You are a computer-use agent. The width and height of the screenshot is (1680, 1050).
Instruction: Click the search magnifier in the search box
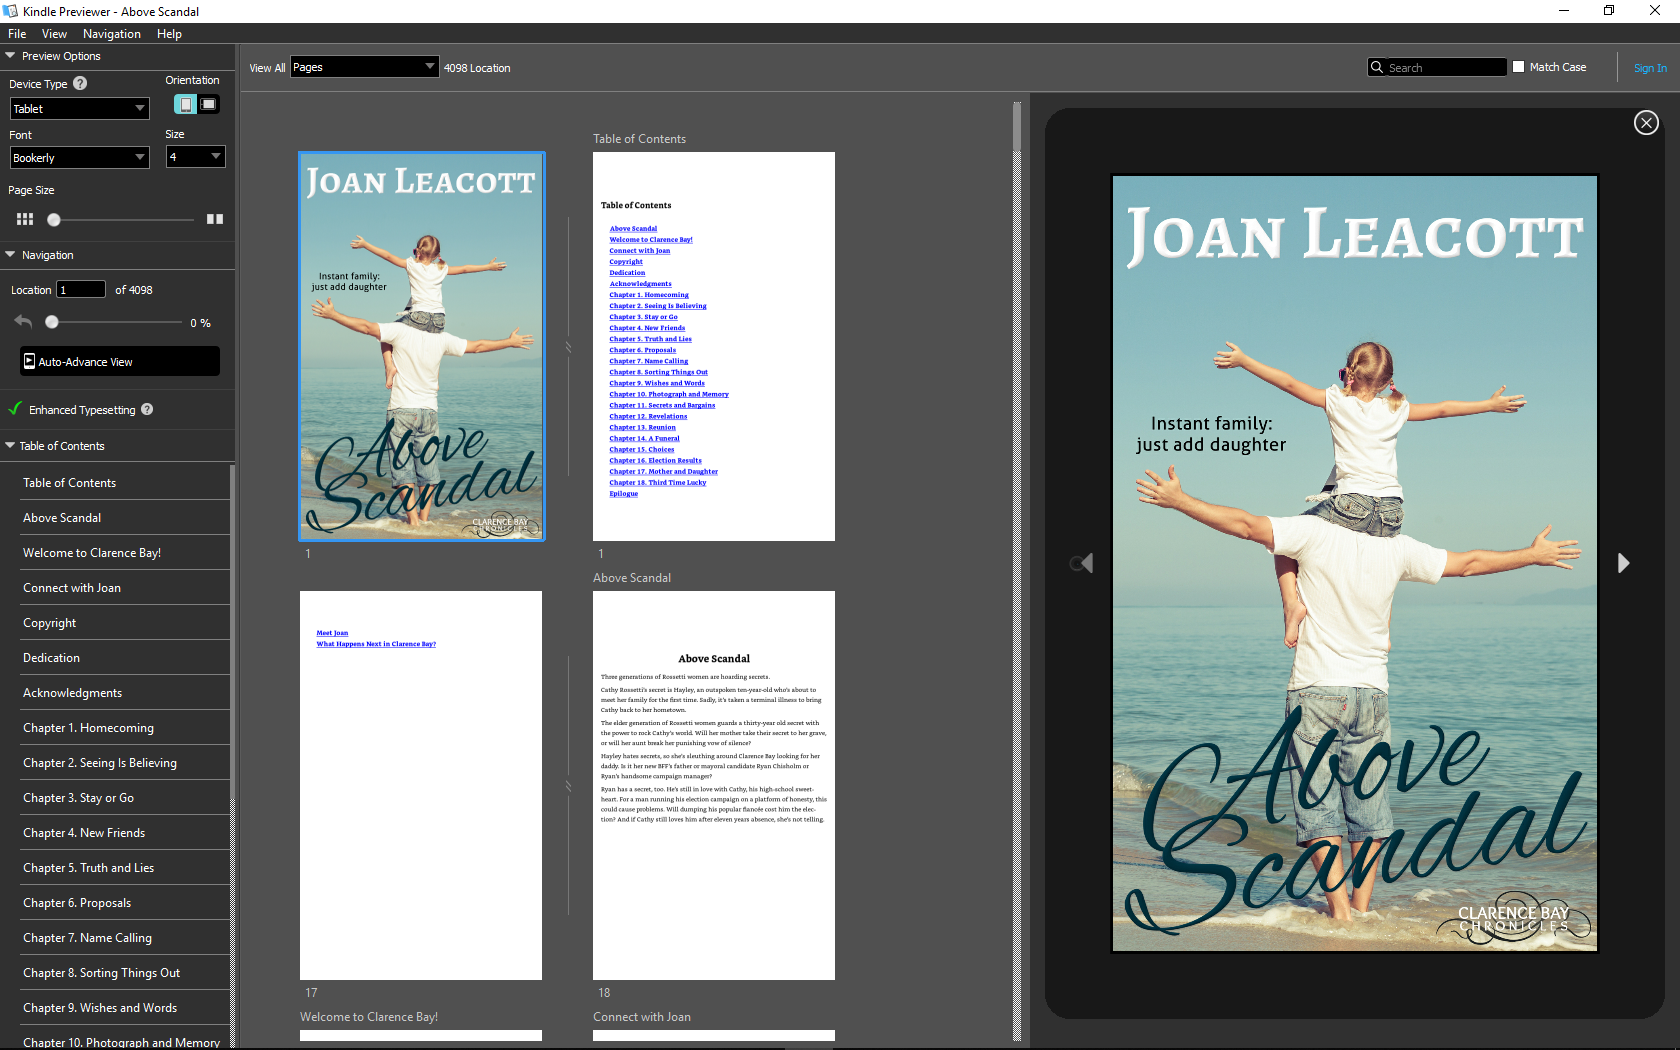click(1378, 67)
